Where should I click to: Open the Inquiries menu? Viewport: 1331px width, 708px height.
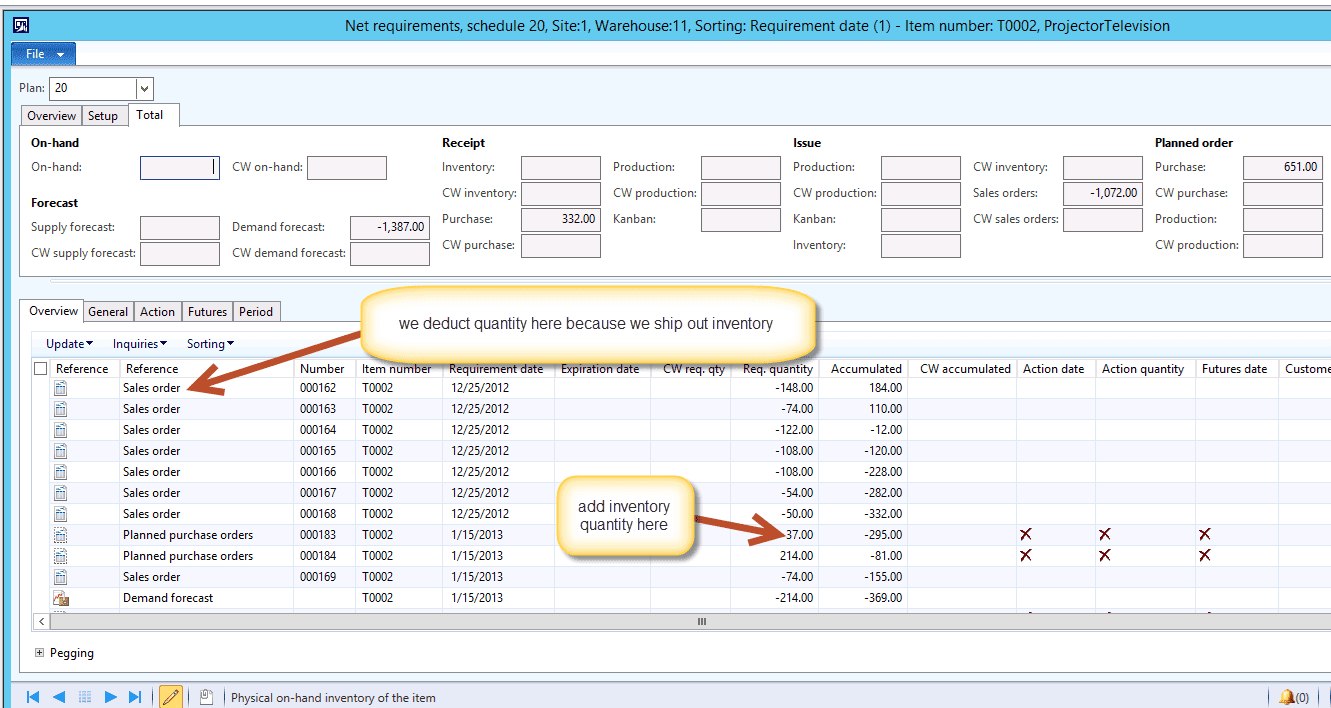(x=138, y=343)
